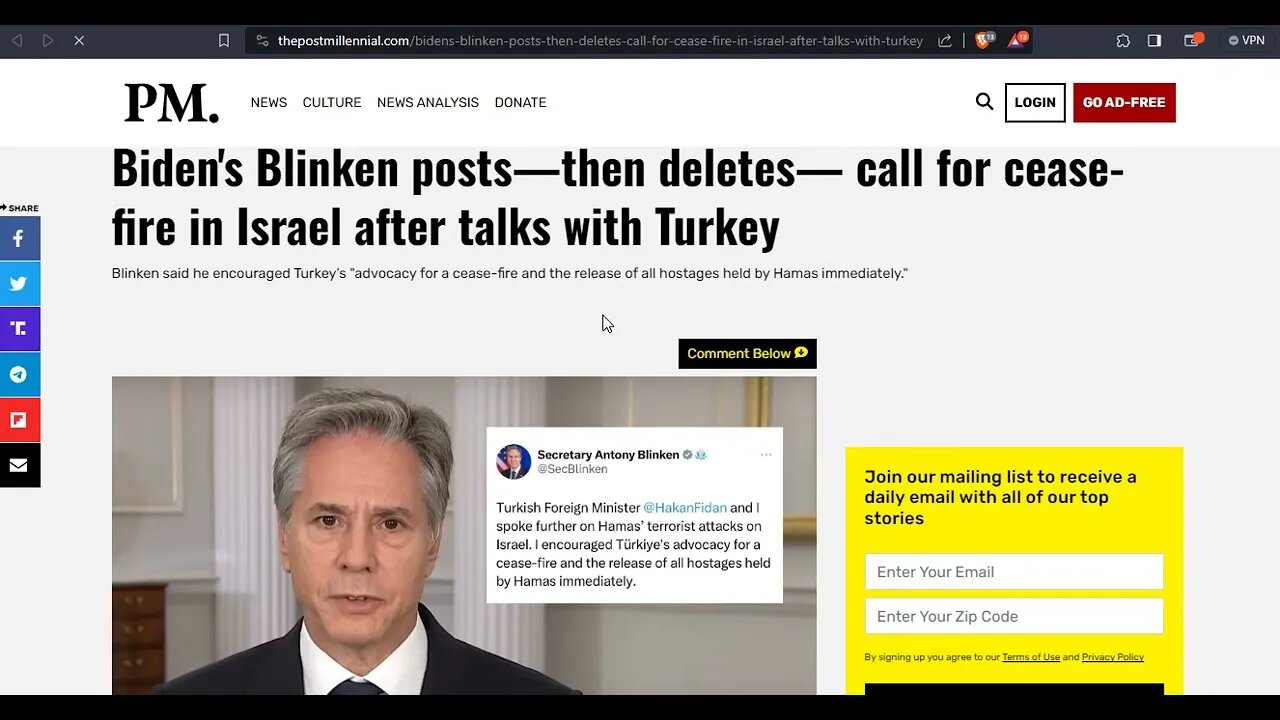Viewport: 1280px width, 720px height.
Task: Share article via Flipboard icon
Action: click(x=19, y=420)
